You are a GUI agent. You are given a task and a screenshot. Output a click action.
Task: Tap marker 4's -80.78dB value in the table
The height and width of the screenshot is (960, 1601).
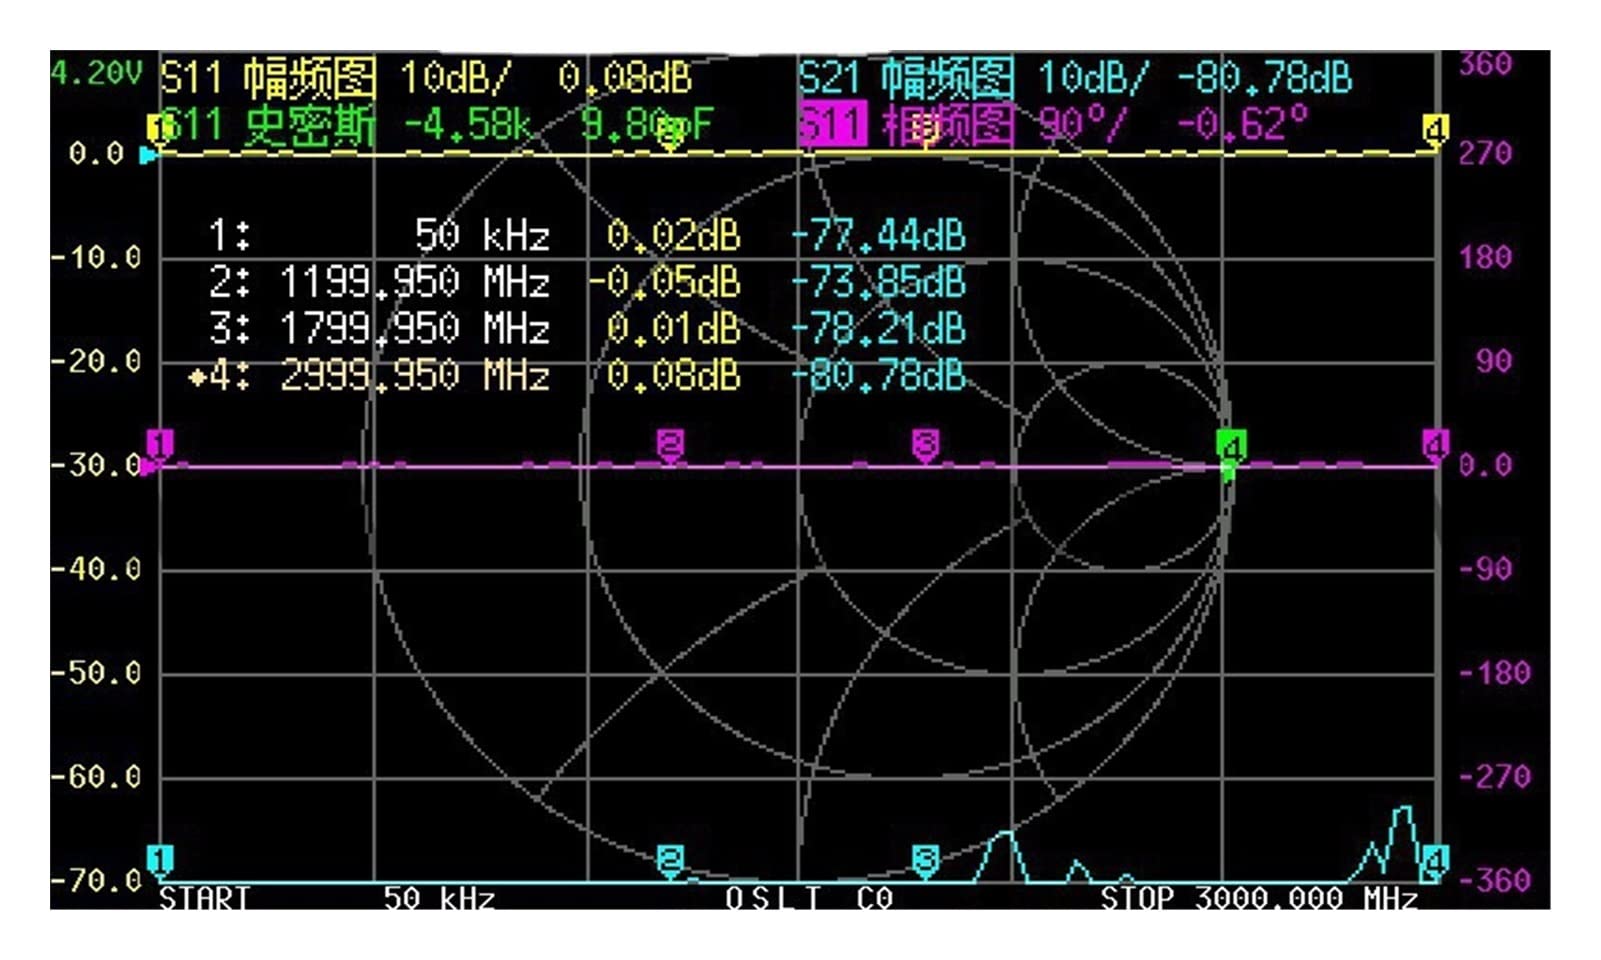click(878, 375)
